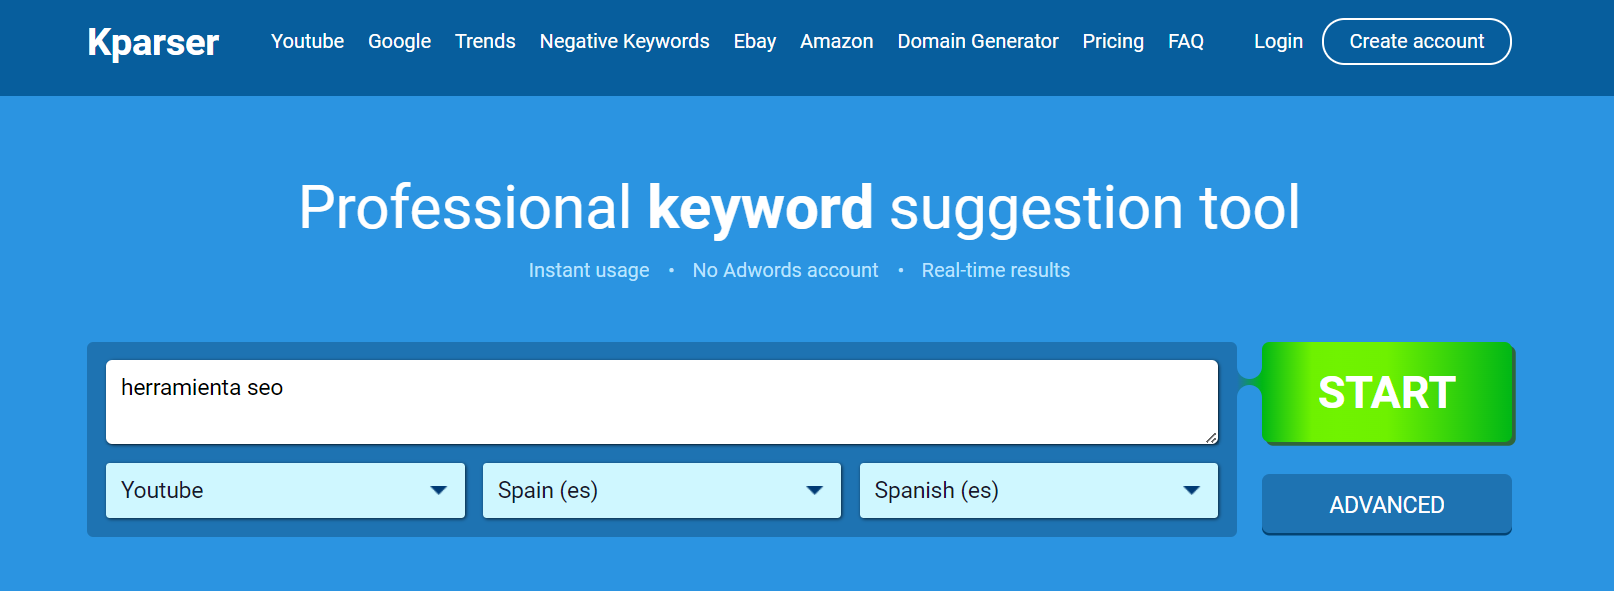Open the Ebay keyword tool
The image size is (1614, 591).
point(754,41)
